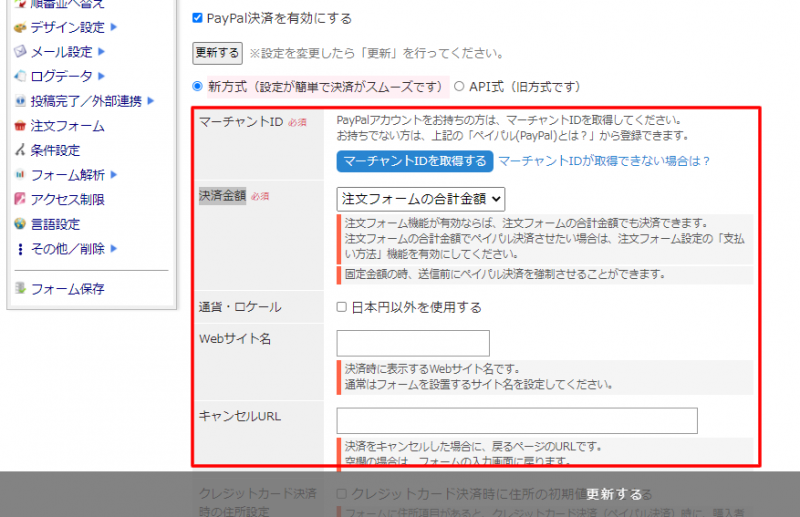Click the basket icon beside 注文フォーム
The height and width of the screenshot is (517, 800).
coord(20,126)
